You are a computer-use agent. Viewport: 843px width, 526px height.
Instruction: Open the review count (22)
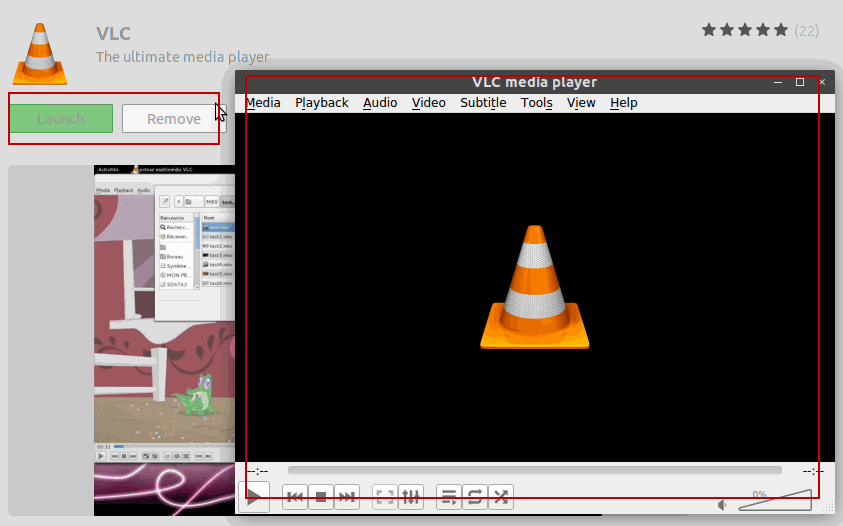tap(806, 31)
